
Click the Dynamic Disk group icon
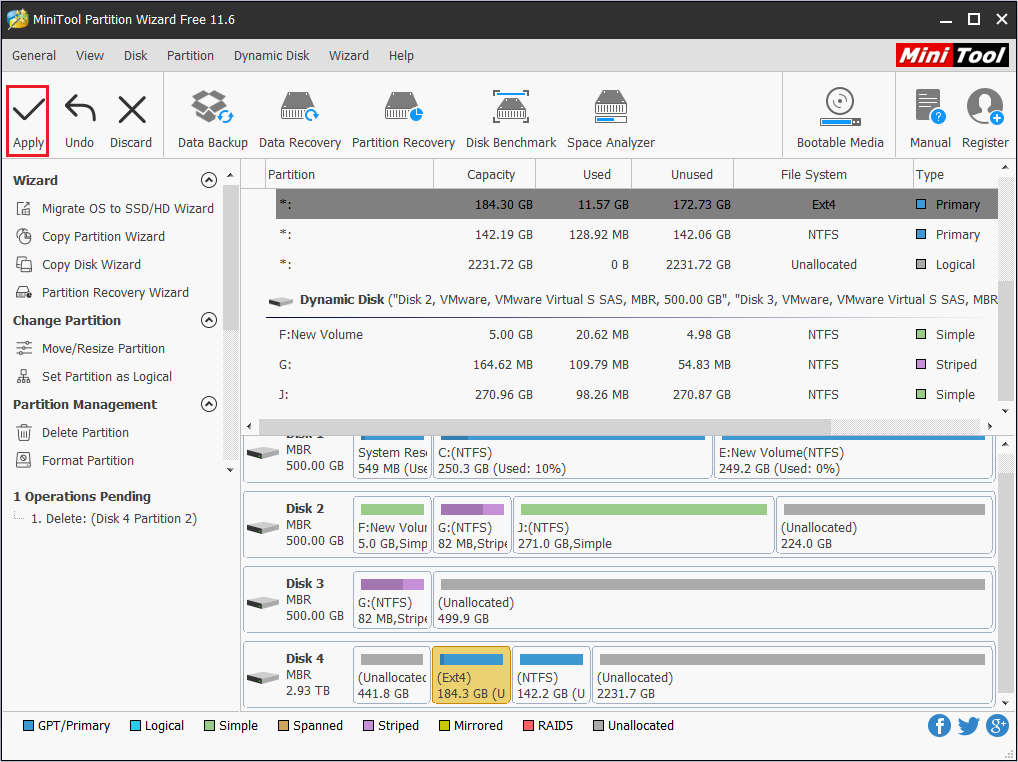[280, 301]
